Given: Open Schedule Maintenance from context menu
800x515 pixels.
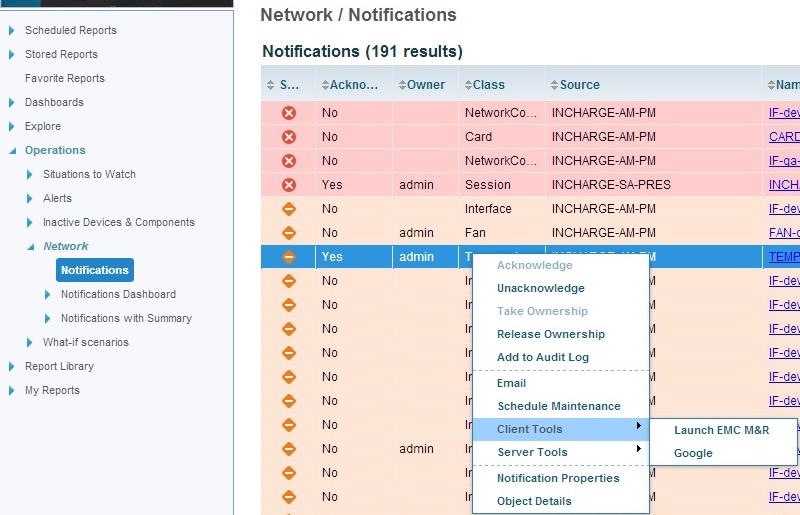Looking at the screenshot, I should click(x=559, y=406).
